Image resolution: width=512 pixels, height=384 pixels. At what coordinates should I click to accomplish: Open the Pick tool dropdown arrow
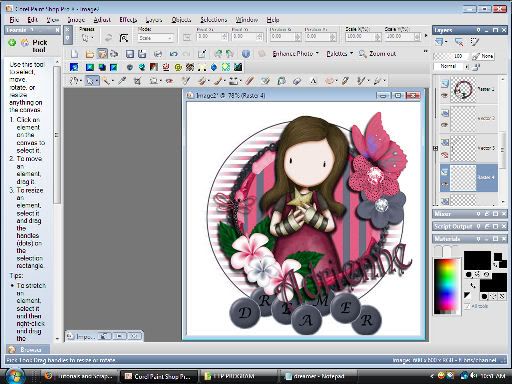(97, 80)
